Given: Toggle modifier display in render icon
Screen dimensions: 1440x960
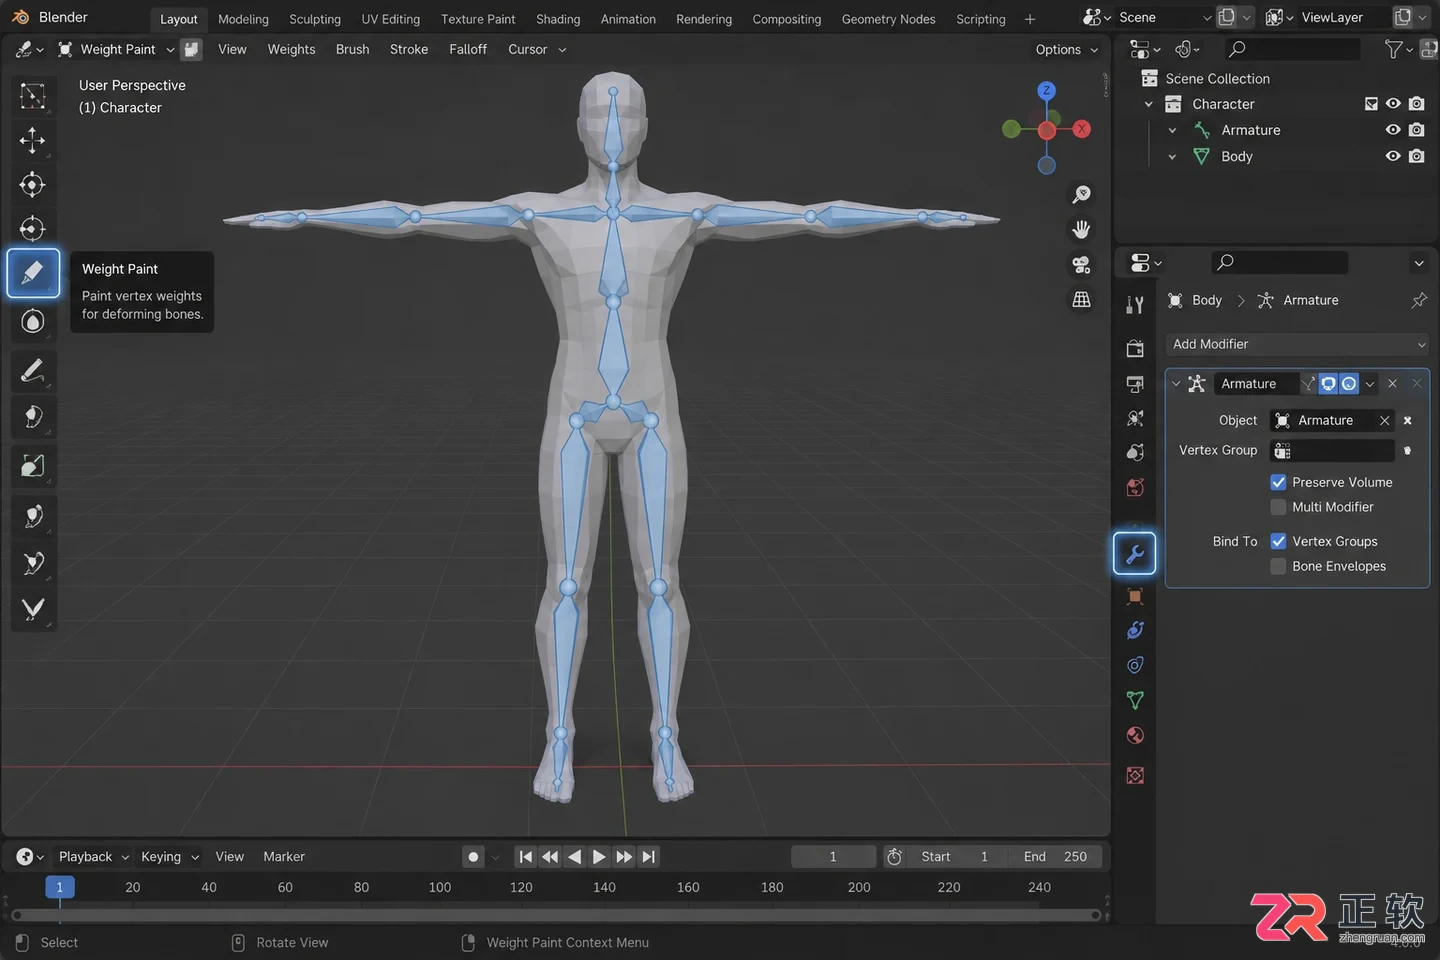Looking at the screenshot, I should coord(1349,384).
